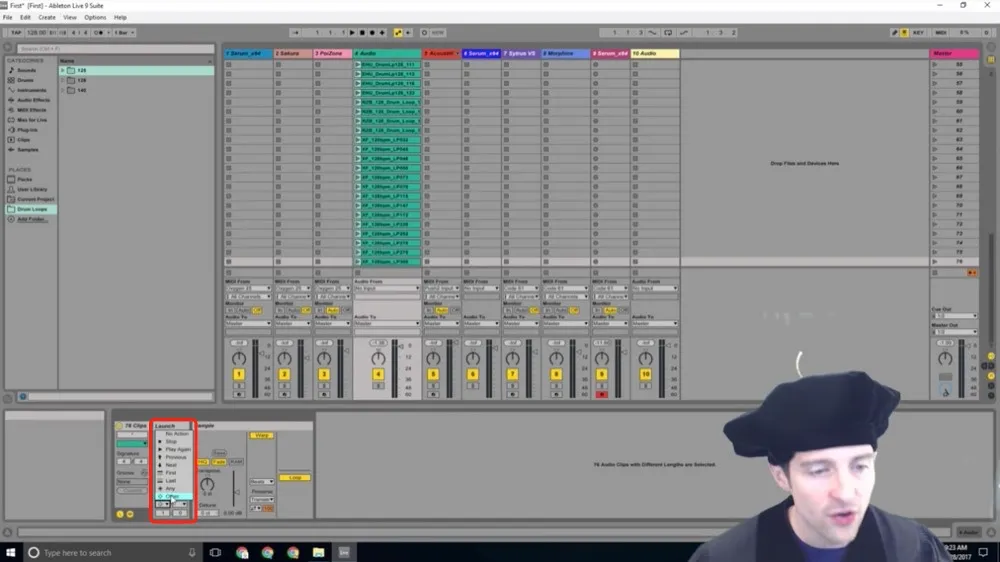
Task: Open the View menu
Action: (x=70, y=17)
